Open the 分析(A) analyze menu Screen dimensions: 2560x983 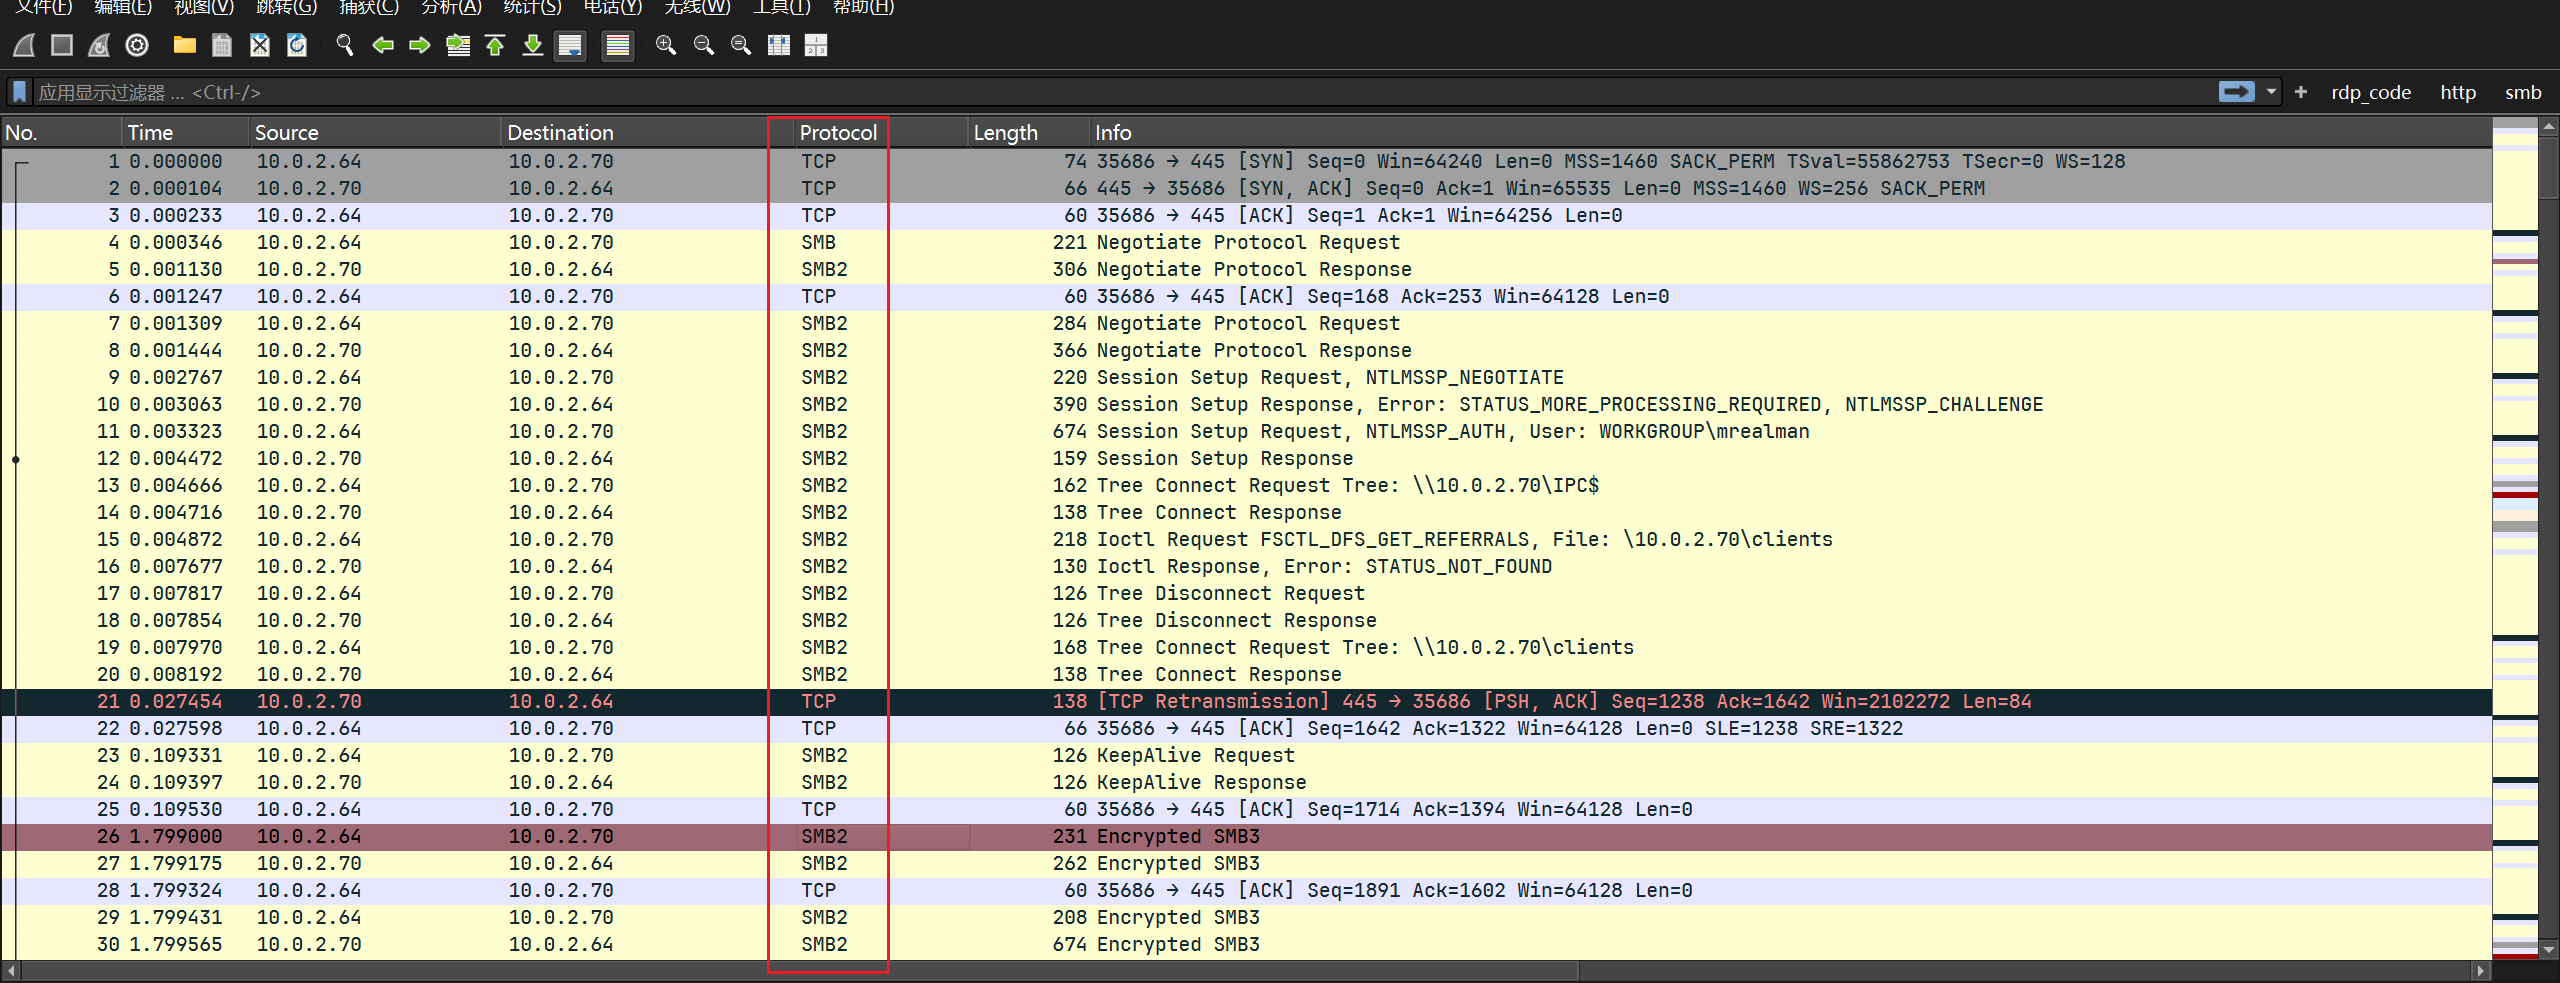(451, 8)
